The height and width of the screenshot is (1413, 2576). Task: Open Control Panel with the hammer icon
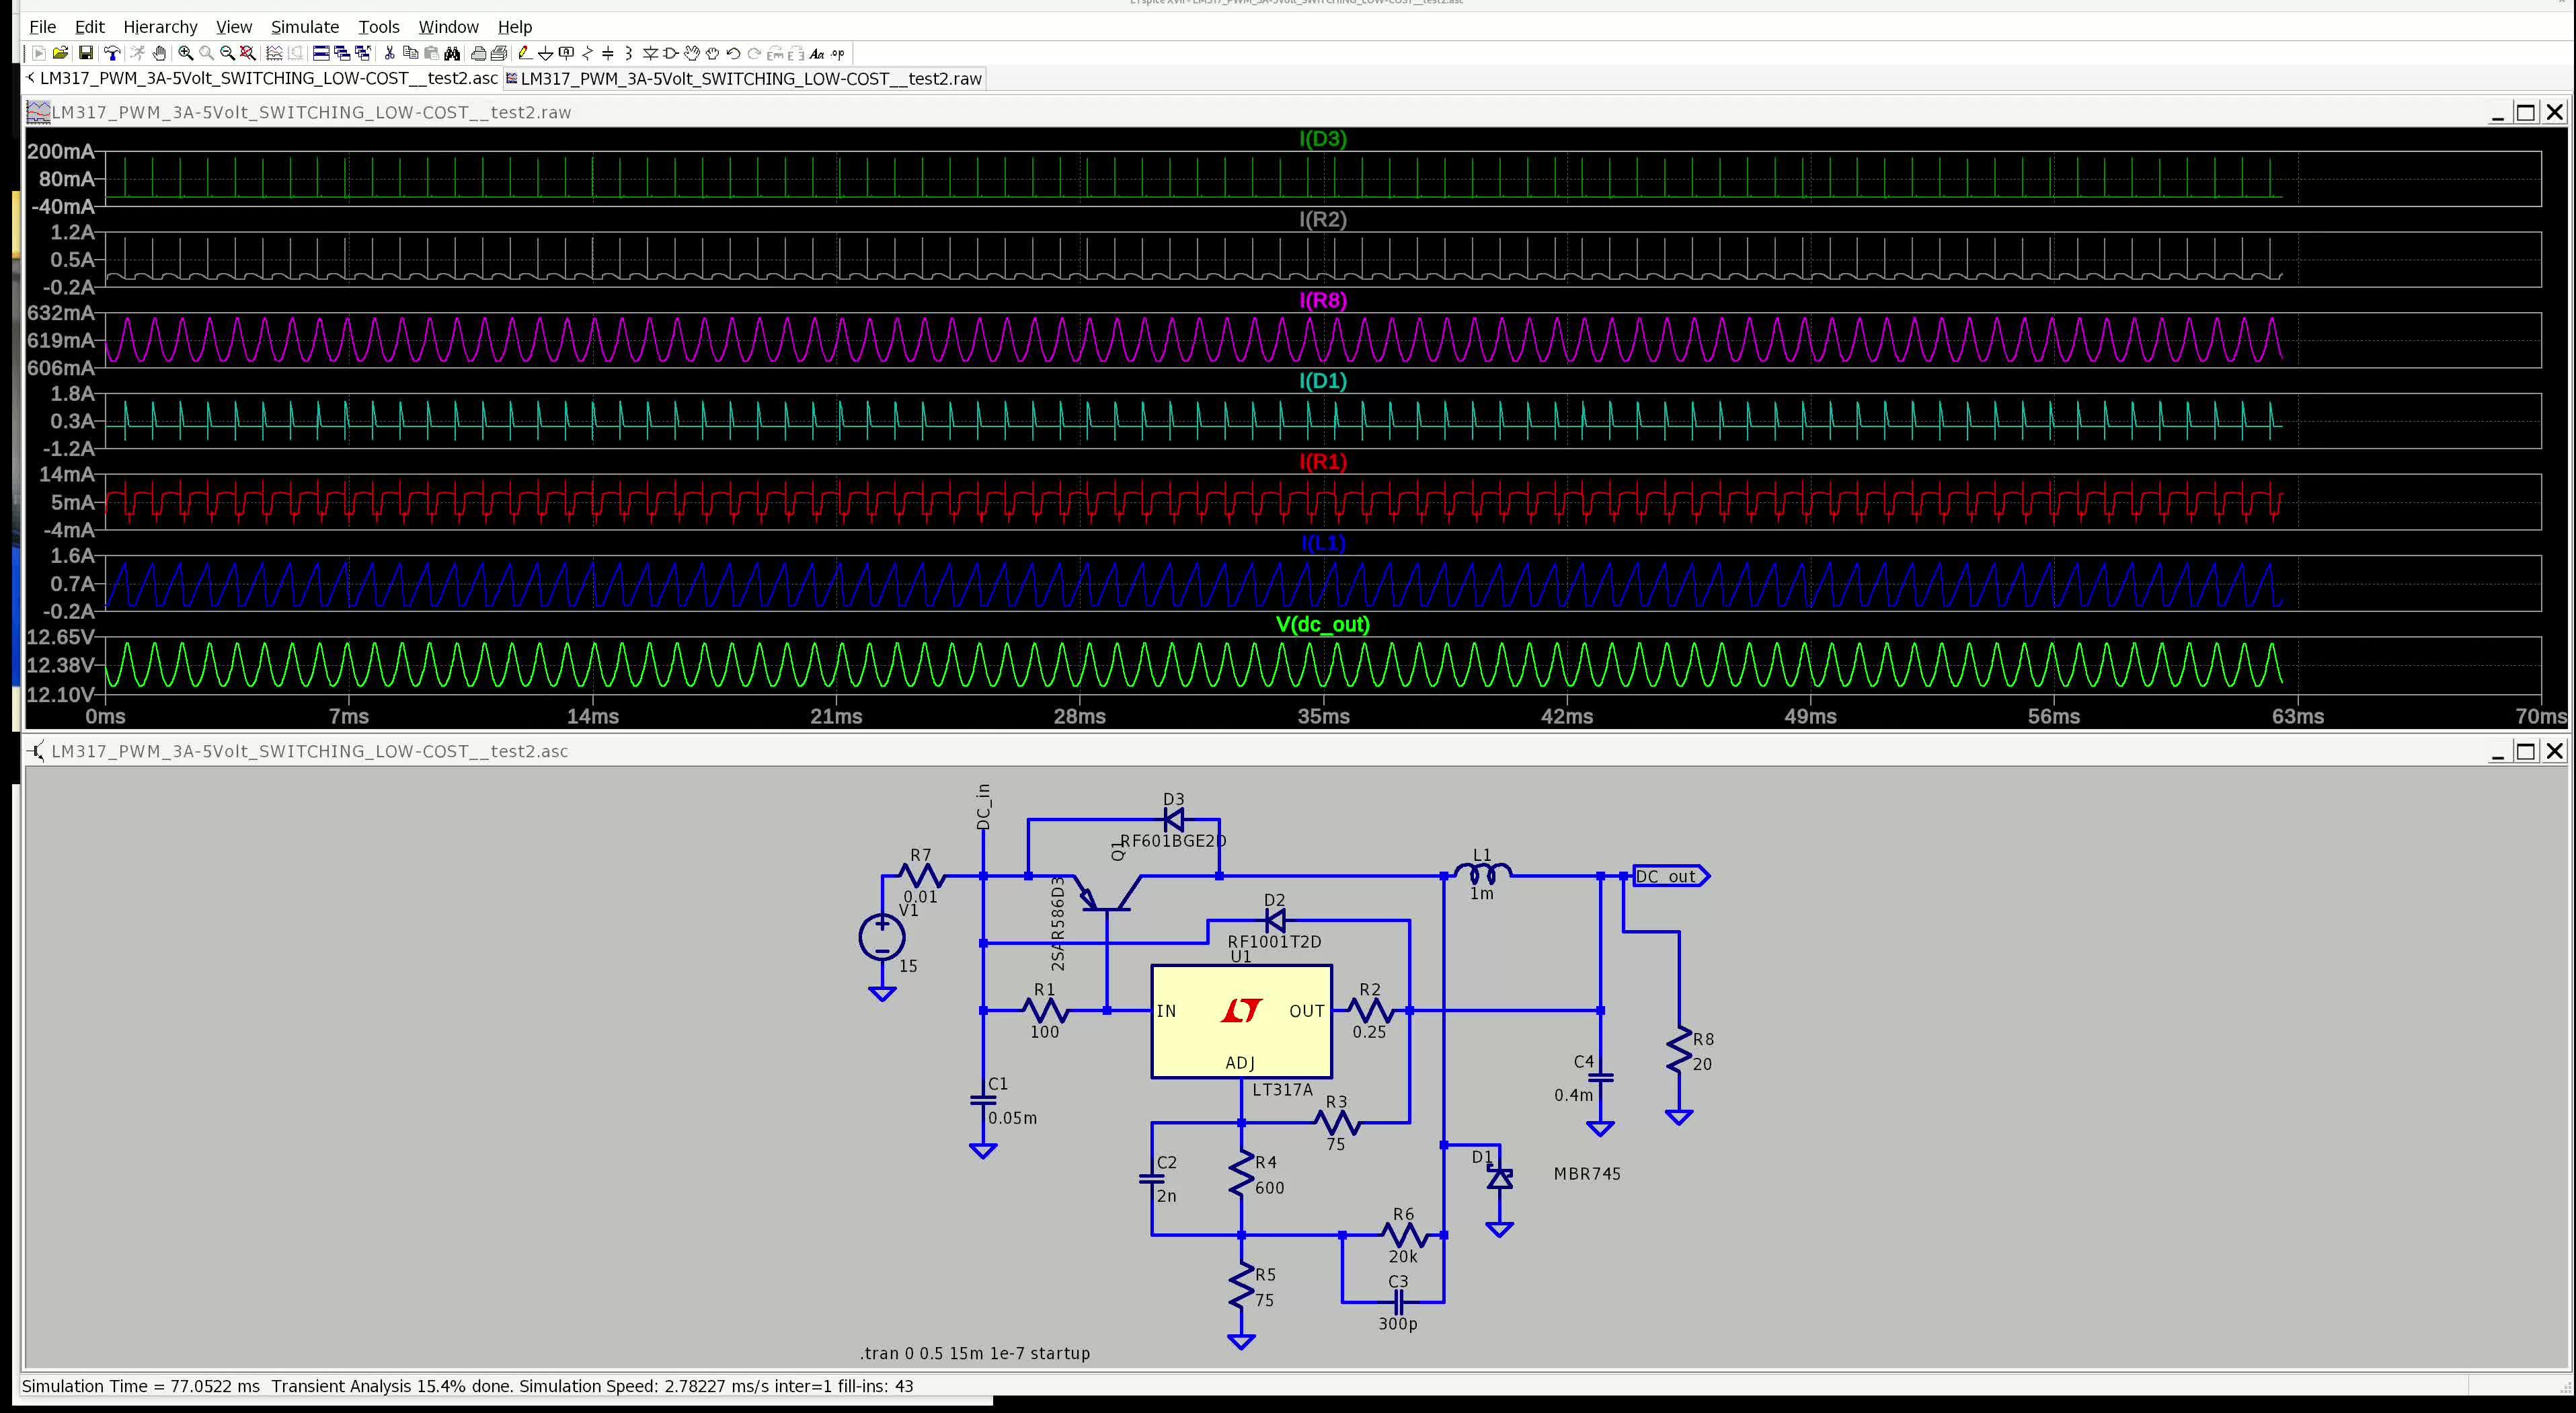112,53
